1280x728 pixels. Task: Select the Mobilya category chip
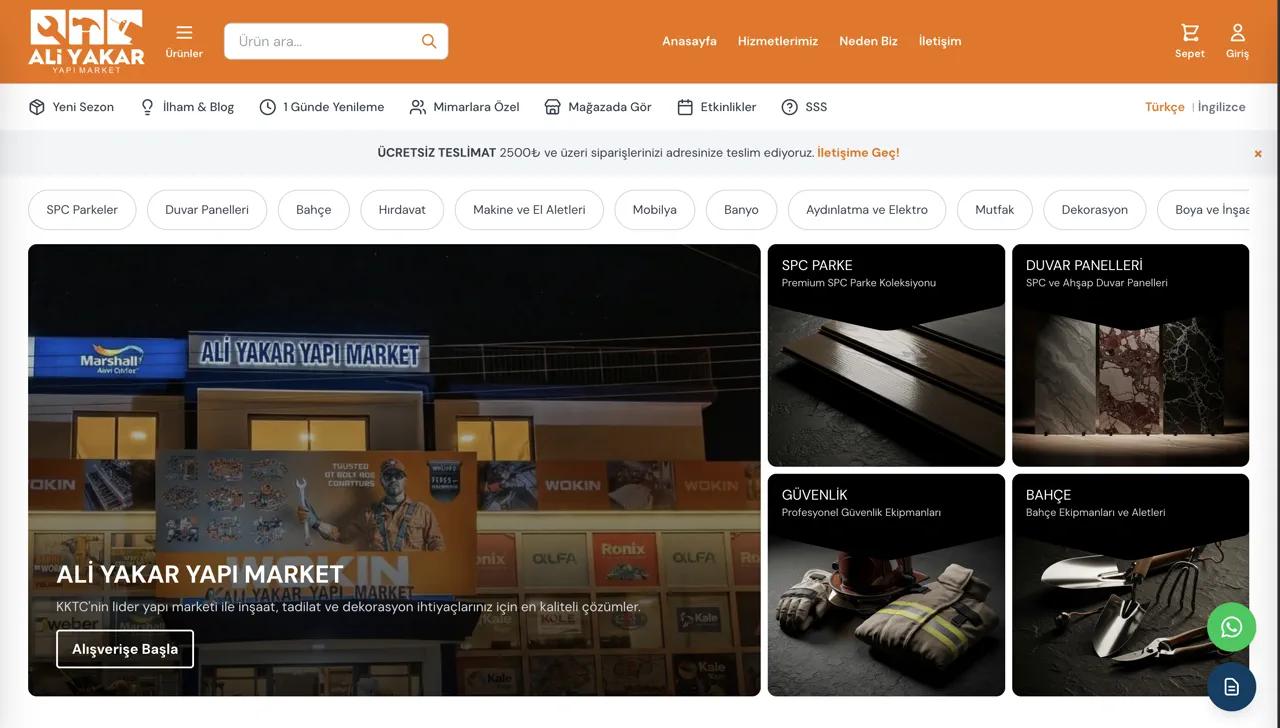coord(655,210)
